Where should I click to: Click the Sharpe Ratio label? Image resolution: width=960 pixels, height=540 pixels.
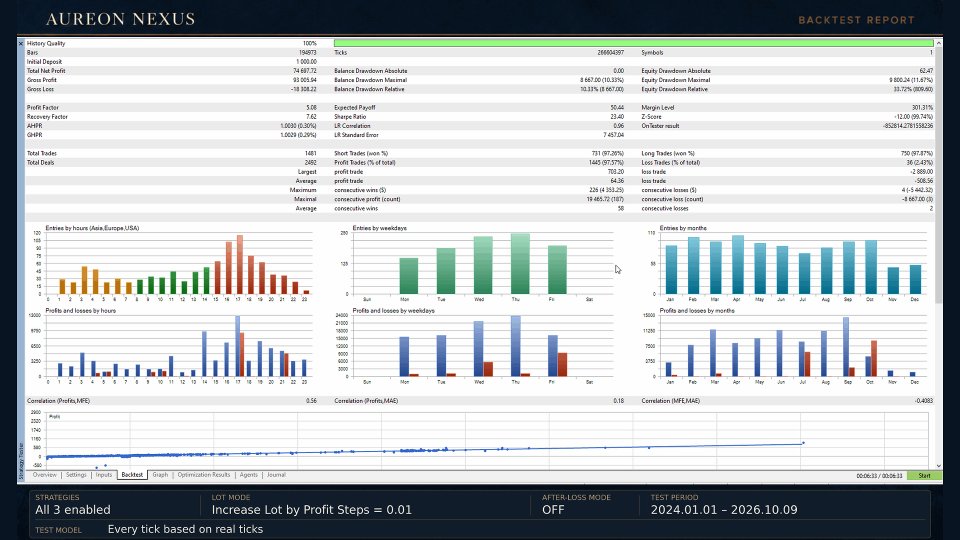click(x=350, y=117)
